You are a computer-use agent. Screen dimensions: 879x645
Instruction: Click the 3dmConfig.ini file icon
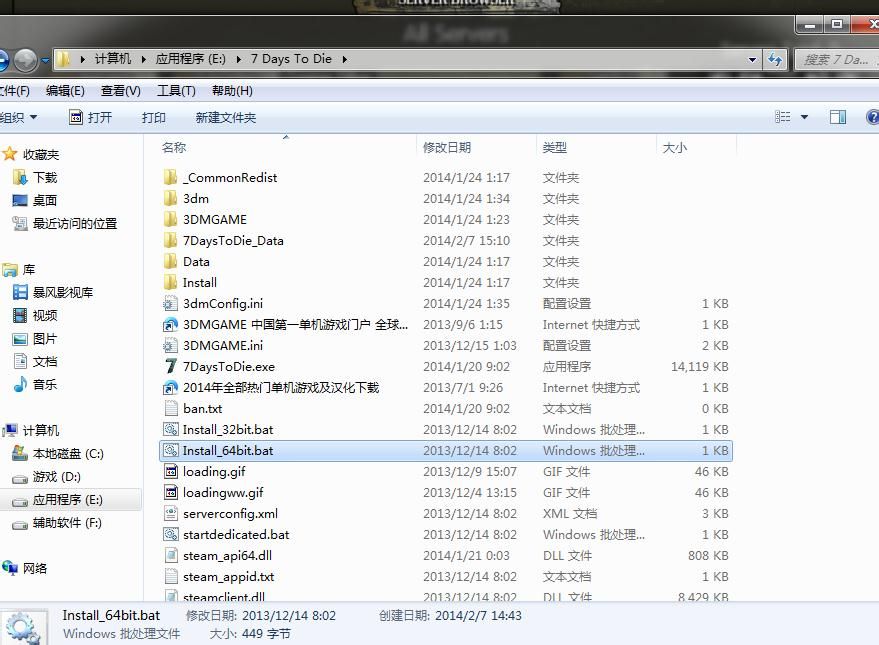coord(171,304)
